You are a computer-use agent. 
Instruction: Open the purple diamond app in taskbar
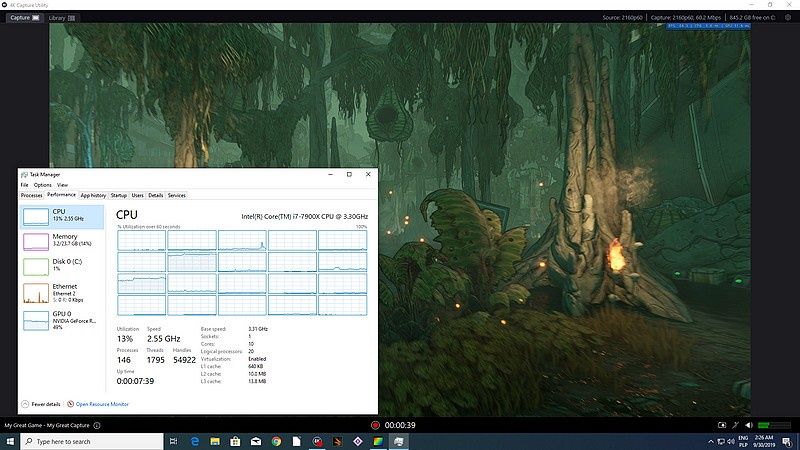[358, 441]
